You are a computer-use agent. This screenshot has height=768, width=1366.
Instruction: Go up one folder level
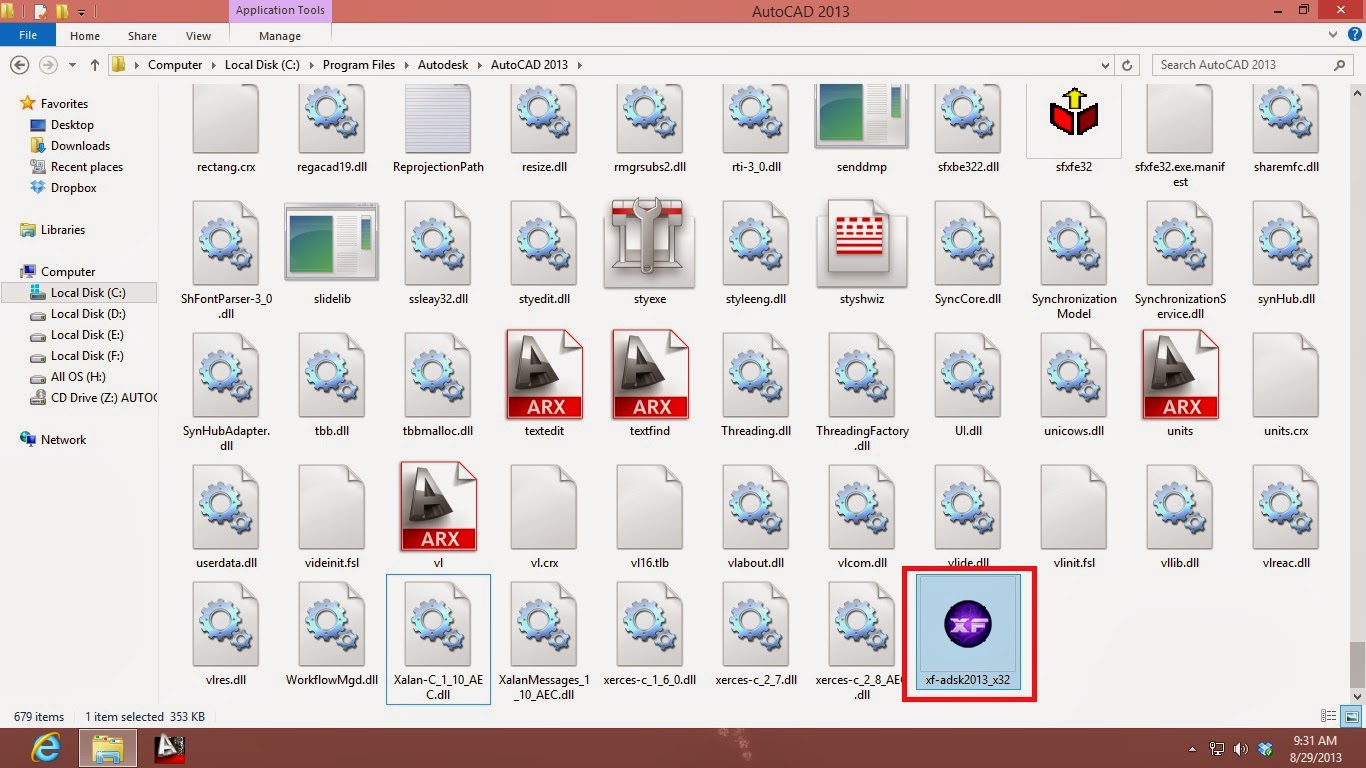pyautogui.click(x=95, y=65)
